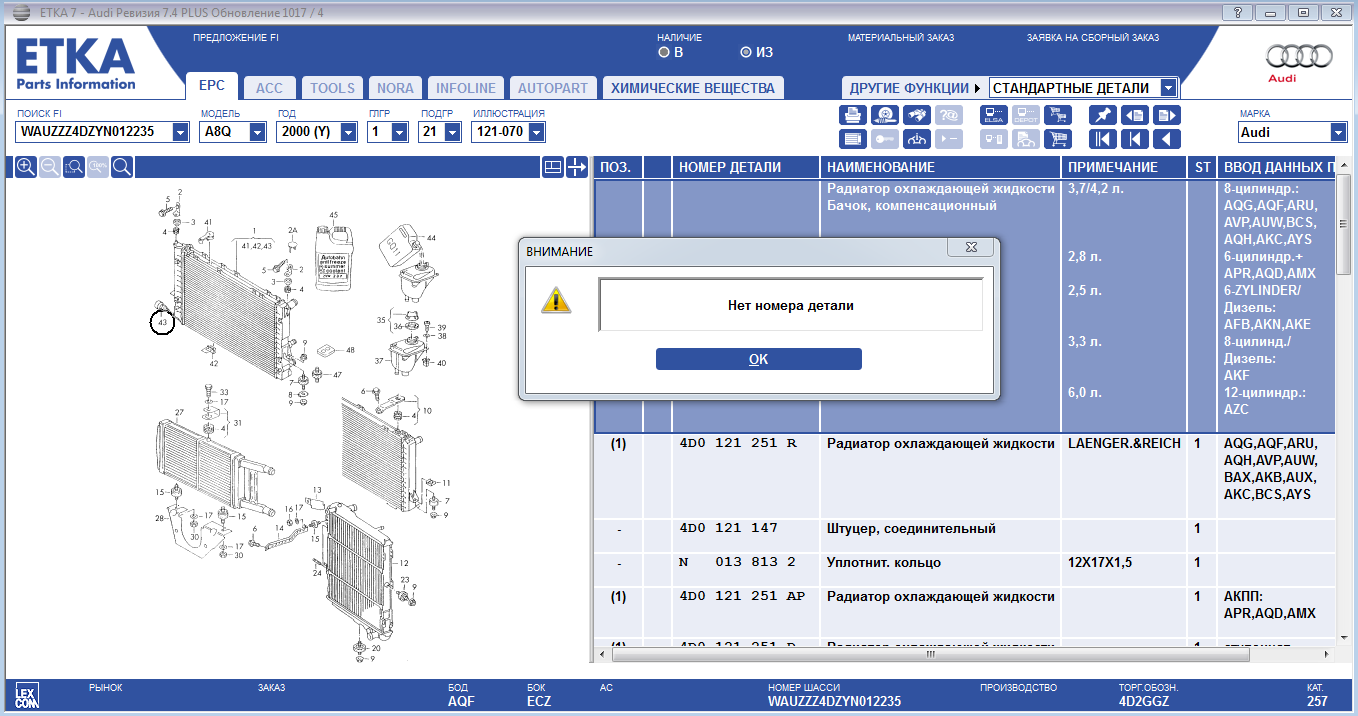Launch the ELSA link icon

pos(994,115)
